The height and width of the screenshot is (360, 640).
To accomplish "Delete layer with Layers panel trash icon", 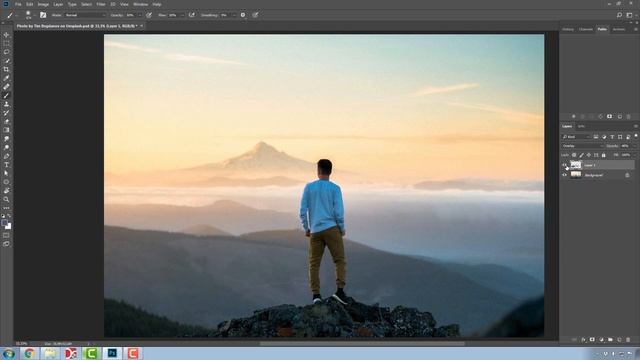I will pos(628,340).
